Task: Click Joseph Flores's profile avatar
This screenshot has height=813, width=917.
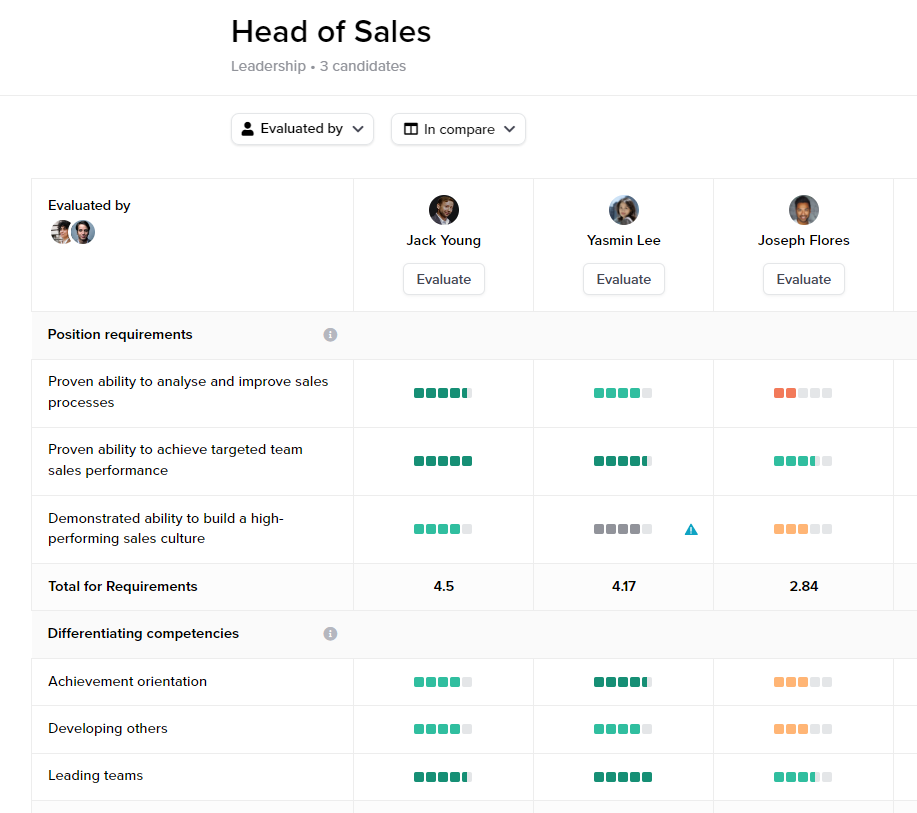Action: coord(804,210)
